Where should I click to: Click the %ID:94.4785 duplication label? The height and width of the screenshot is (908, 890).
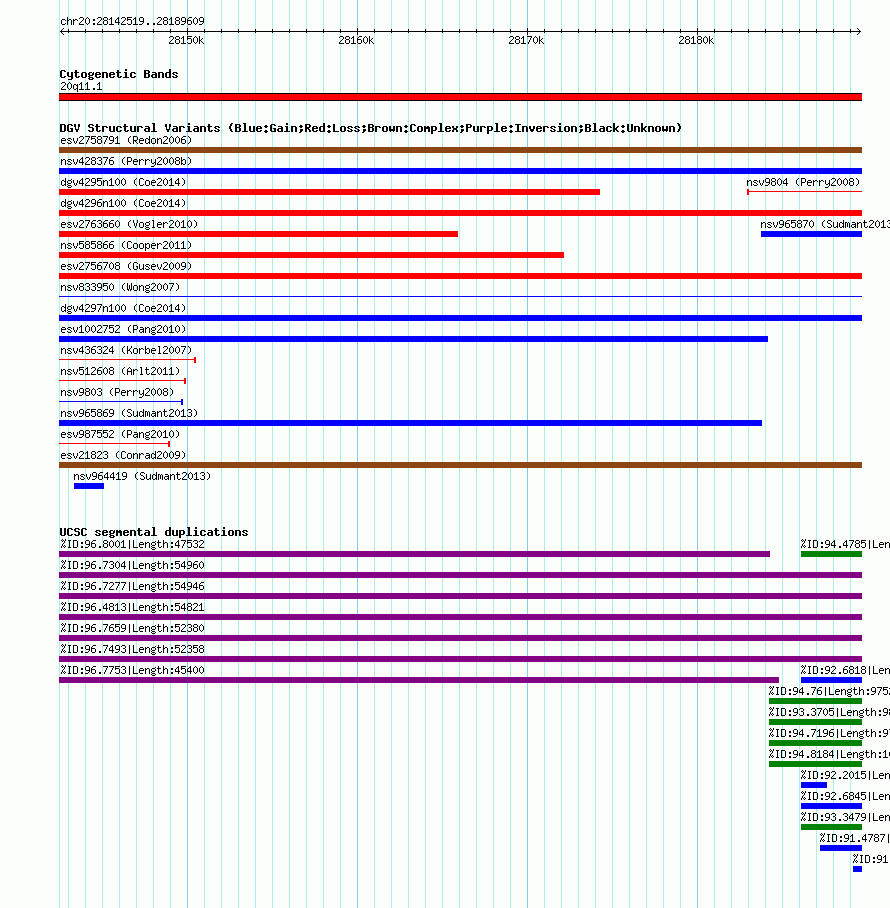click(845, 544)
